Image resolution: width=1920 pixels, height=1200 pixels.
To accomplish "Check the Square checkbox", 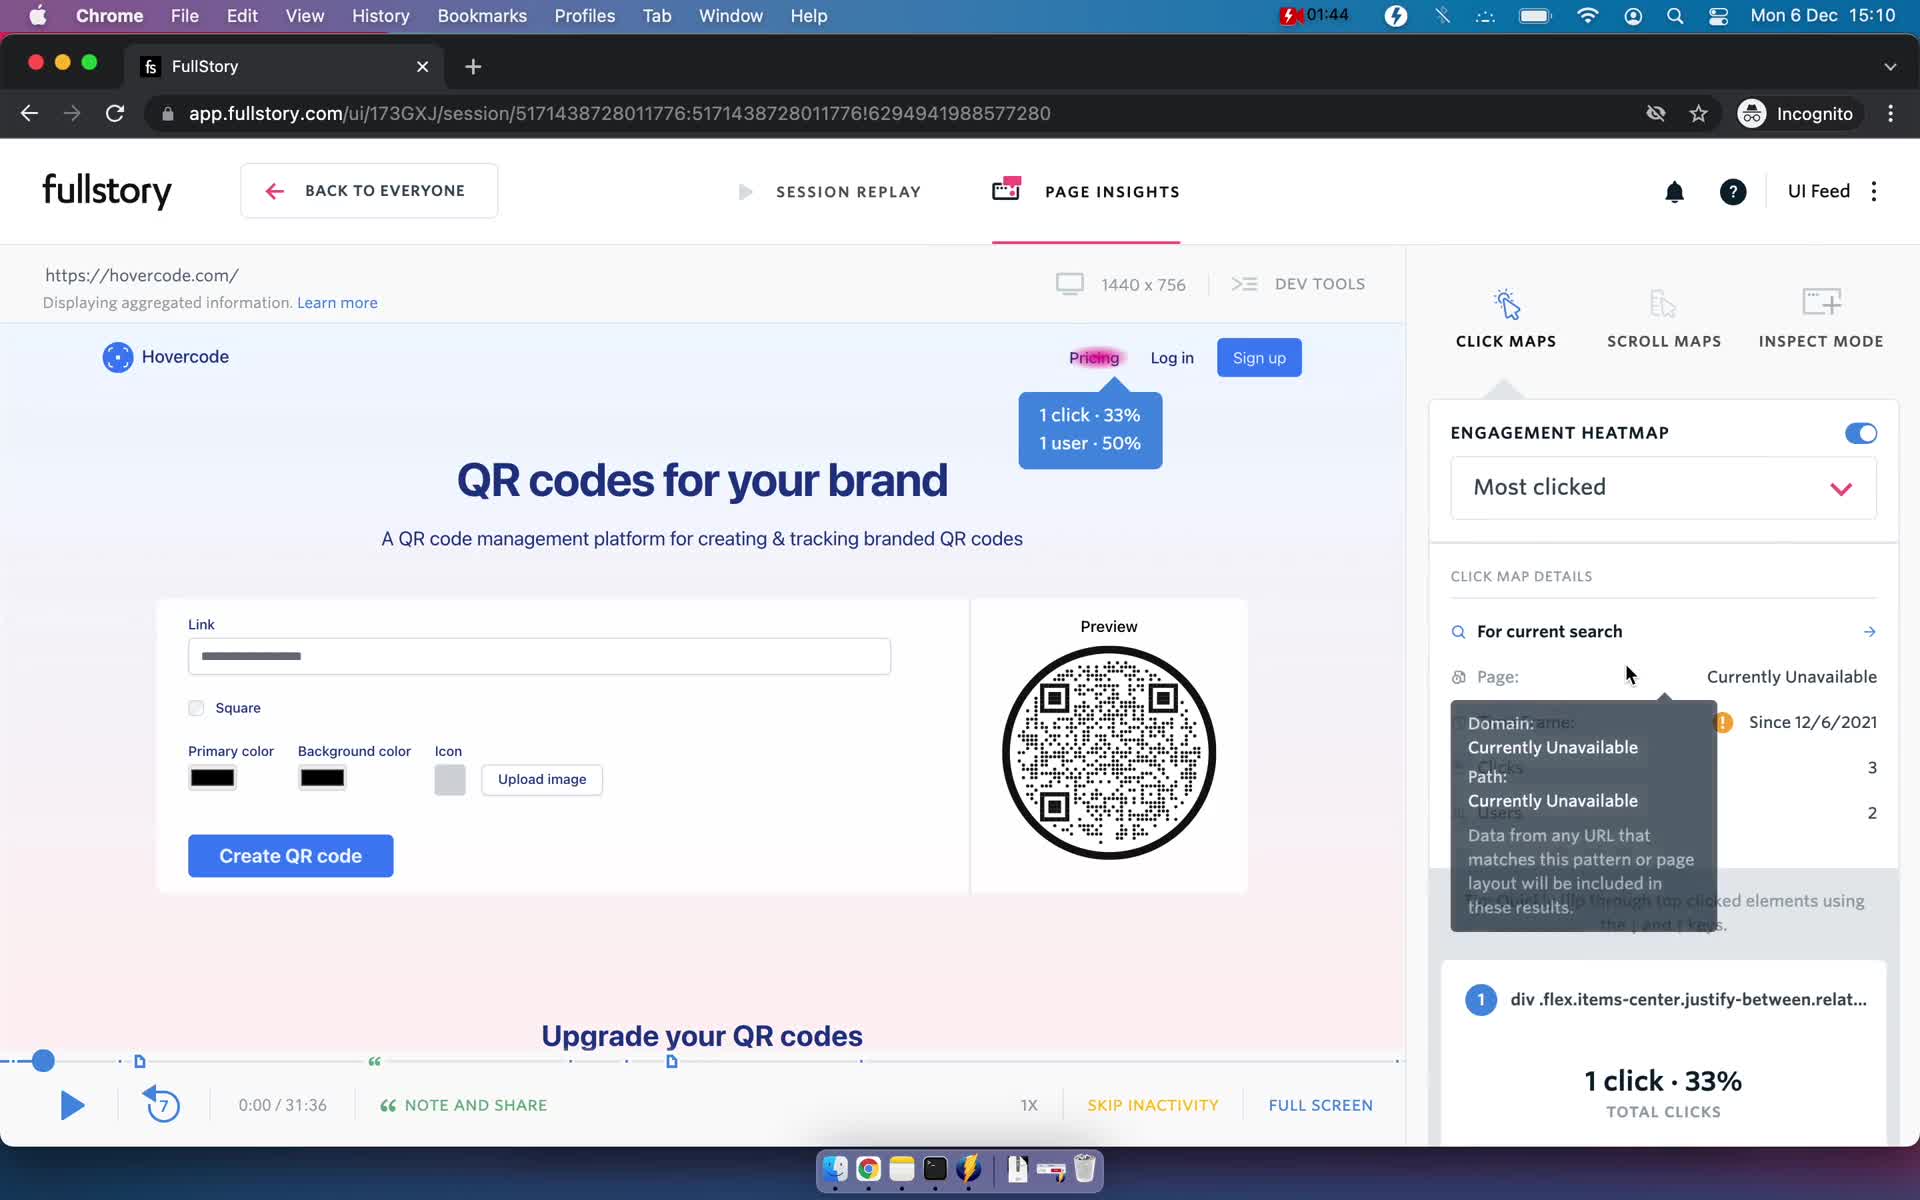I will (x=196, y=706).
